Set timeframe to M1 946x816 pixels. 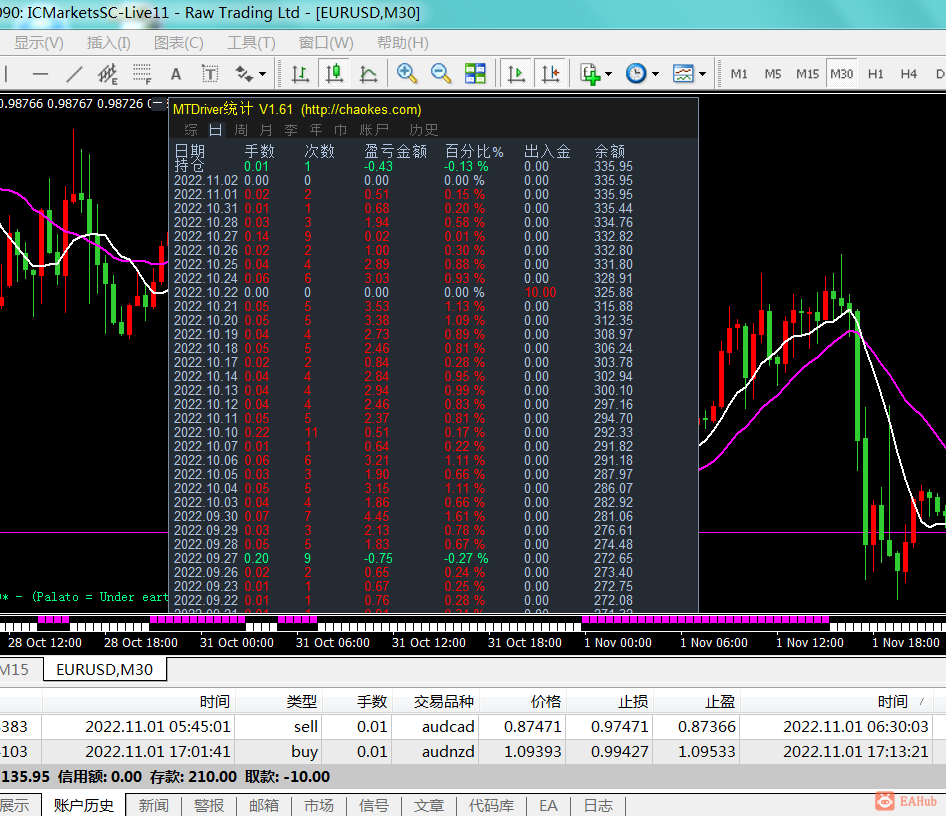pyautogui.click(x=739, y=74)
